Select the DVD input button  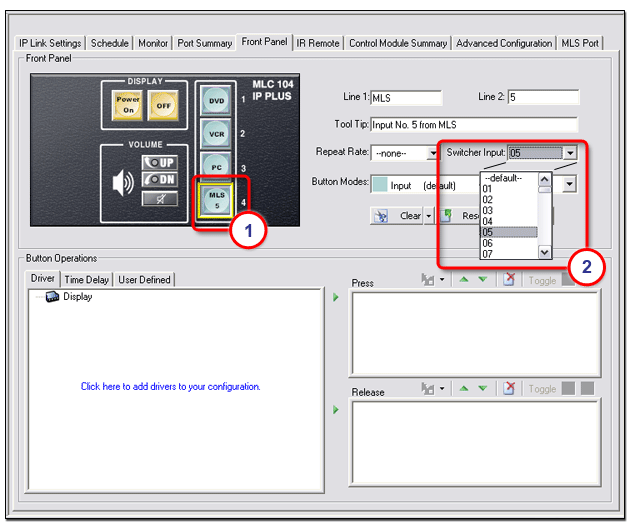pos(216,100)
